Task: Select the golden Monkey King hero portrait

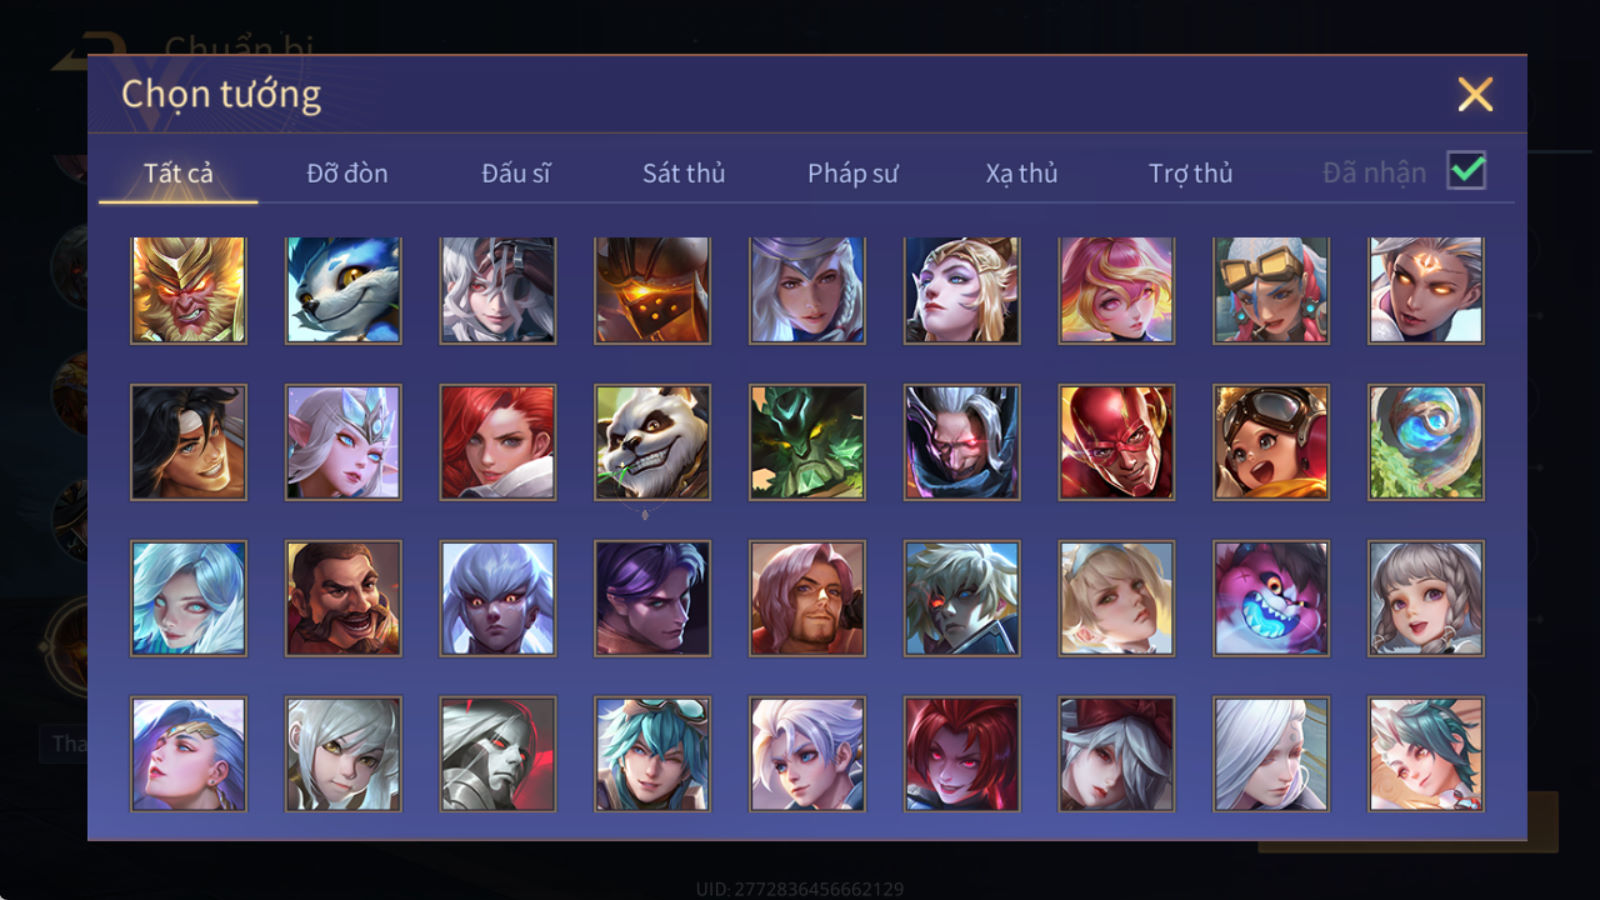Action: pyautogui.click(x=188, y=290)
